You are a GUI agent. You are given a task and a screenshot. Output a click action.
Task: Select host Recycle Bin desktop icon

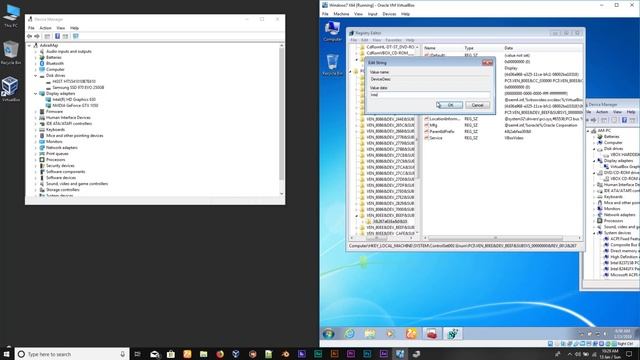click(x=11, y=53)
